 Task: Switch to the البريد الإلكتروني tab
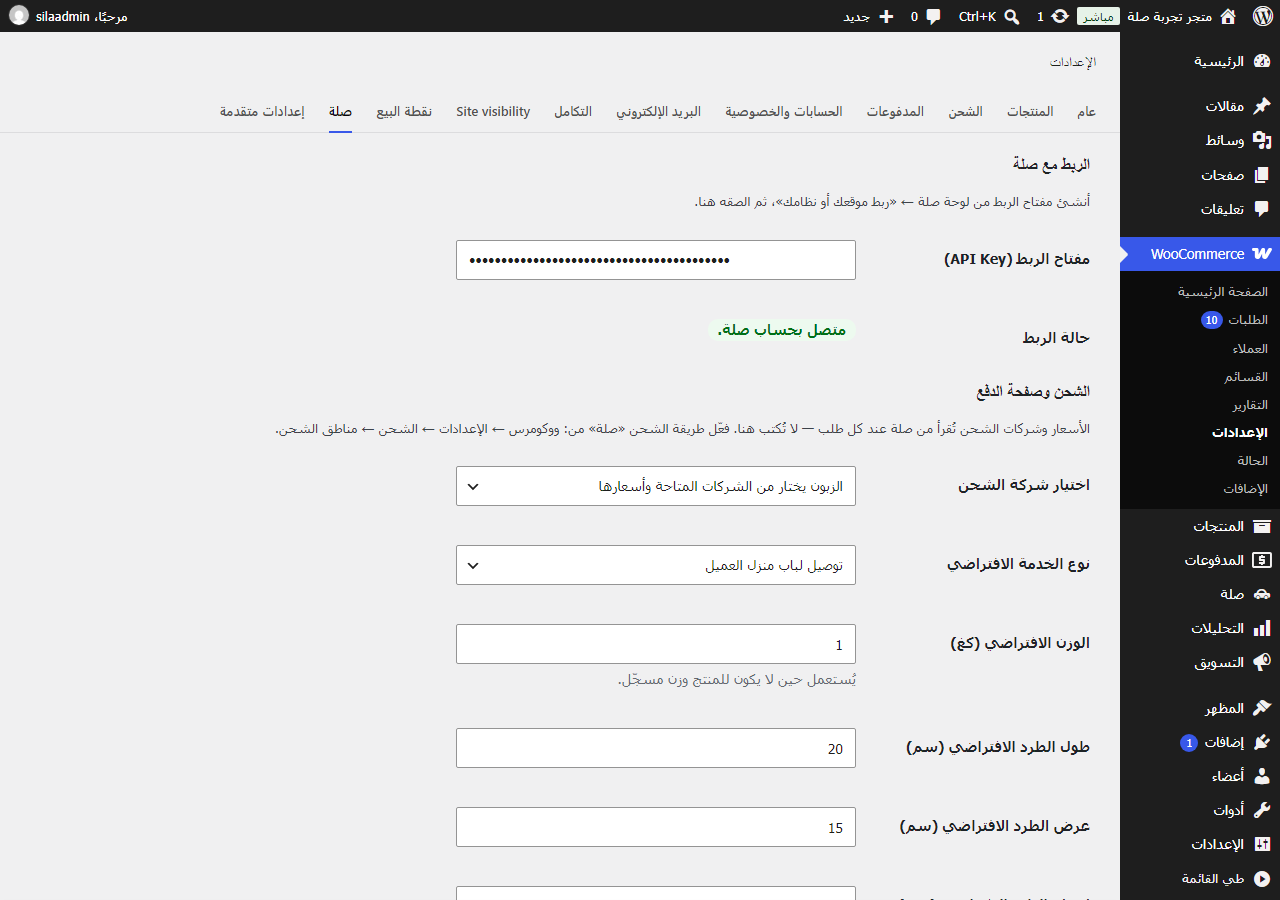(x=658, y=112)
